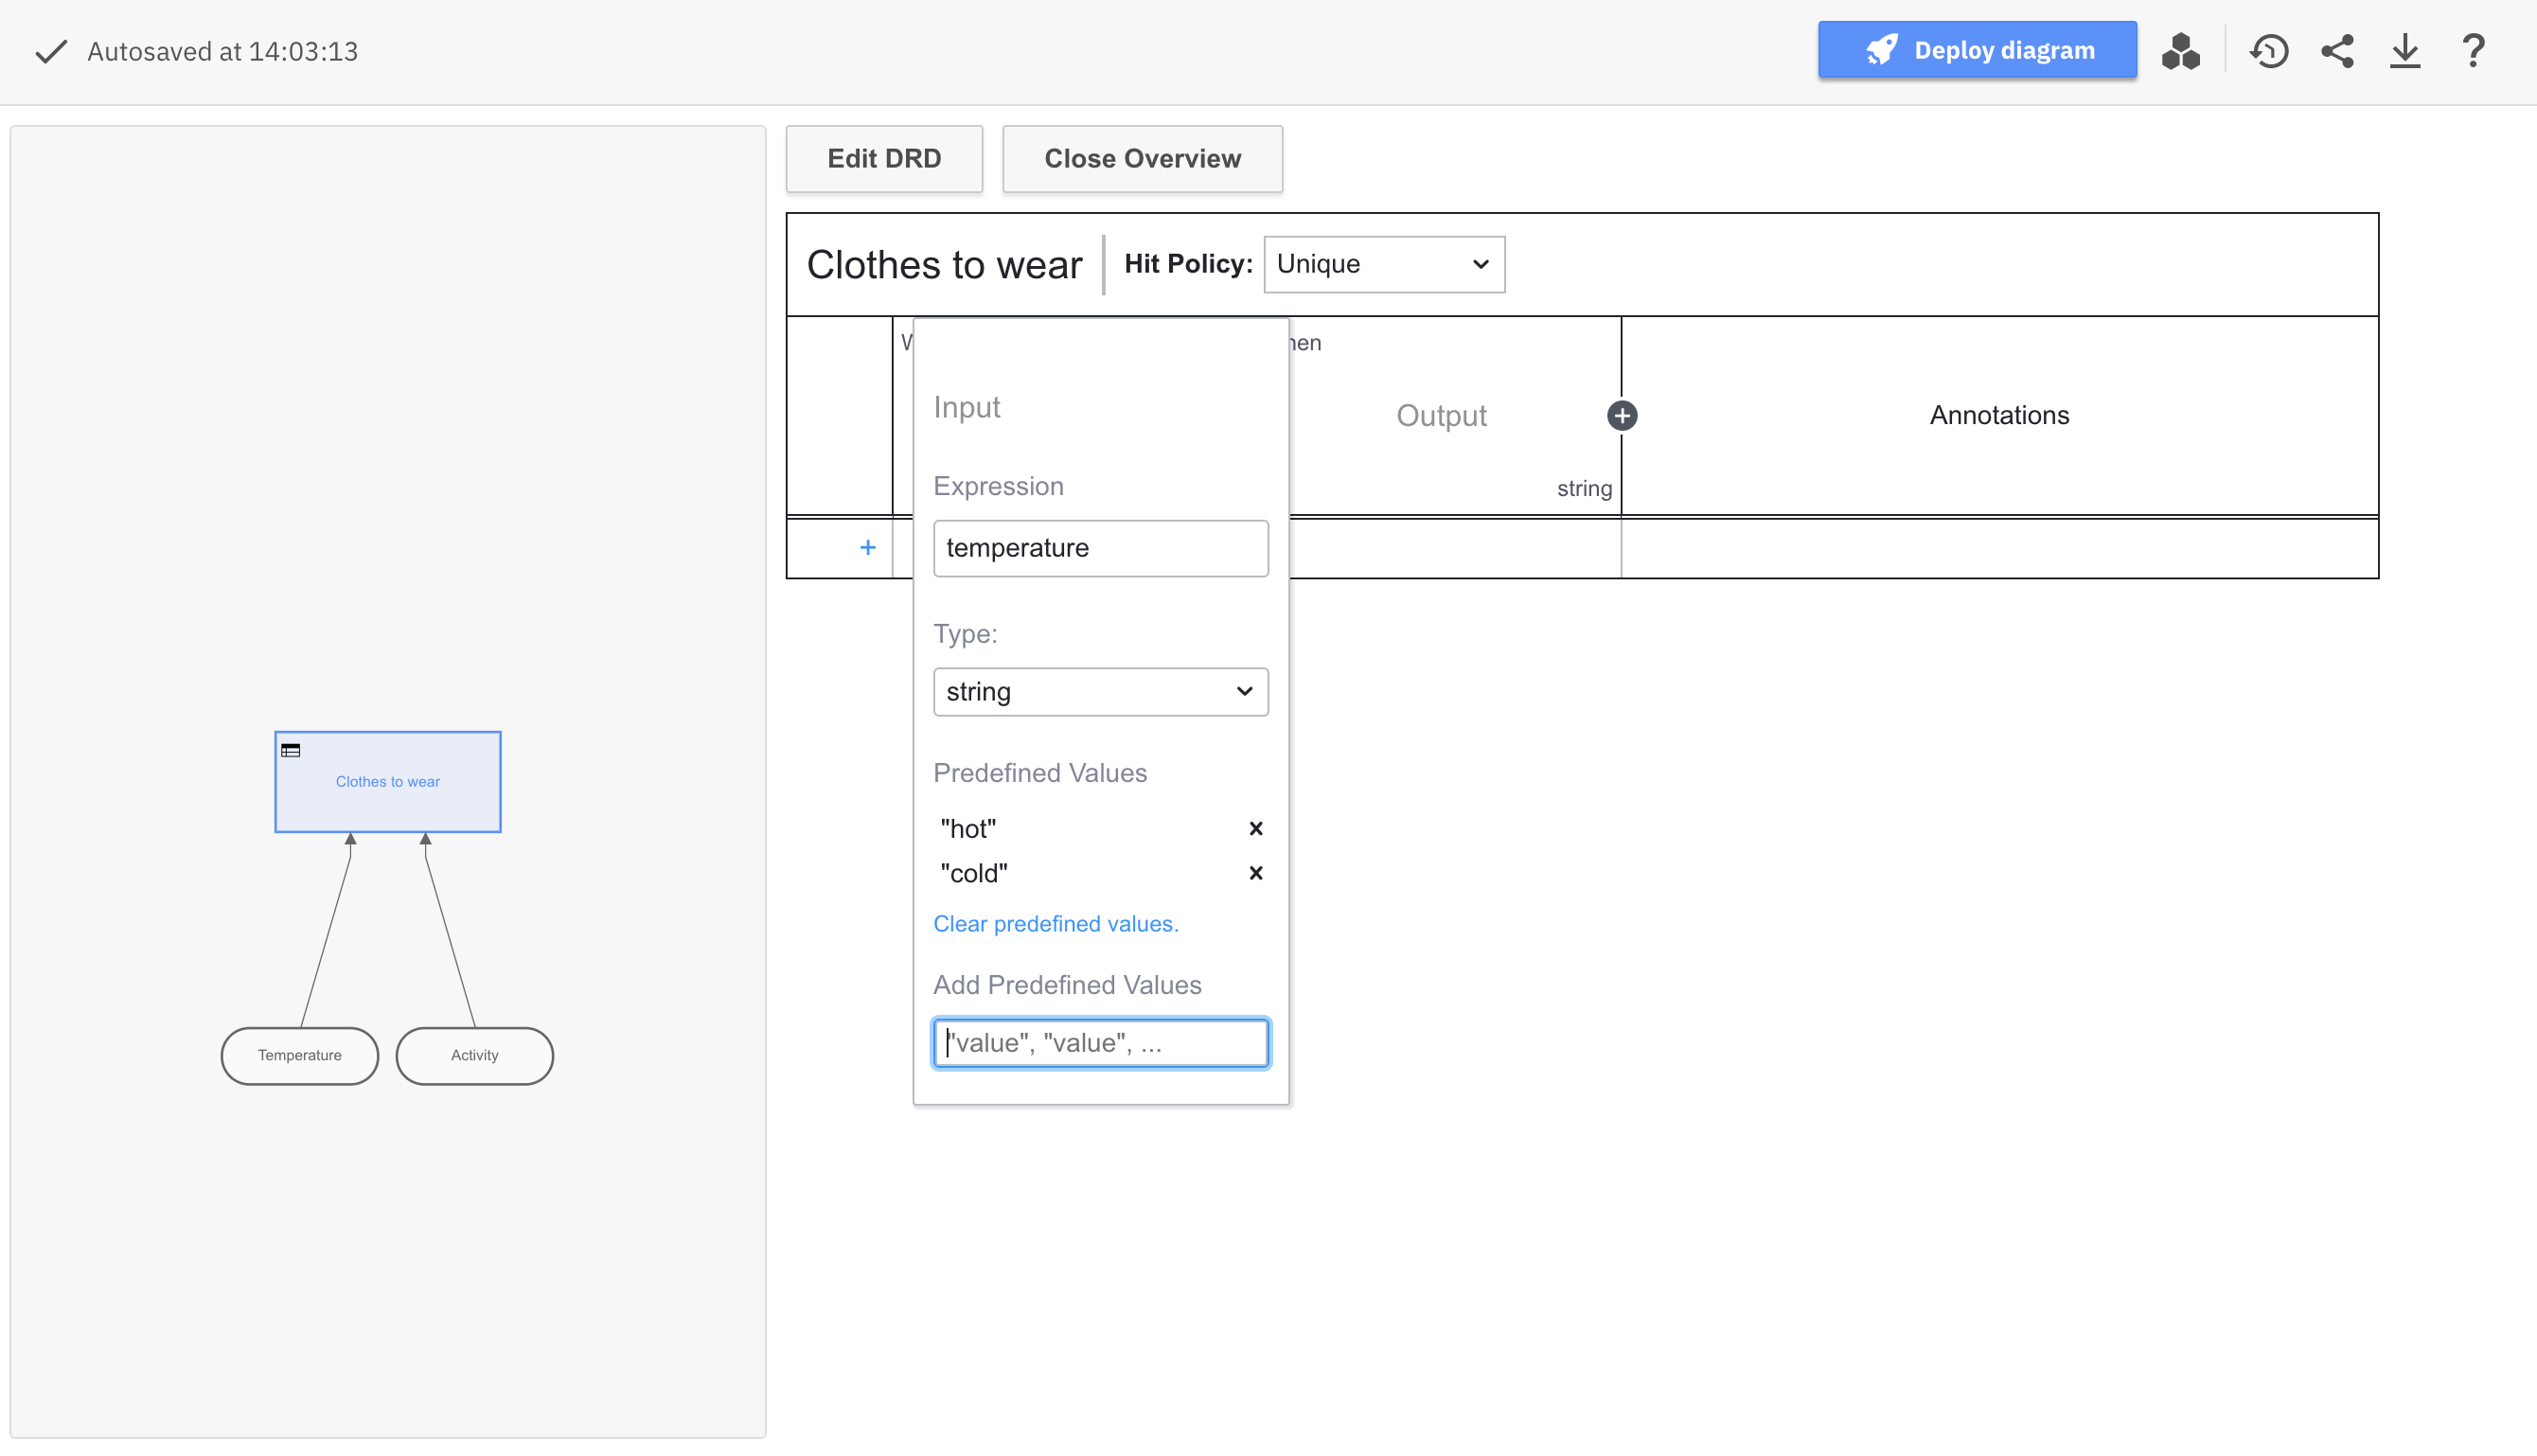Screen dimensions: 2537x1456
Task: Open the Type string dropdown
Action: tap(1100, 692)
